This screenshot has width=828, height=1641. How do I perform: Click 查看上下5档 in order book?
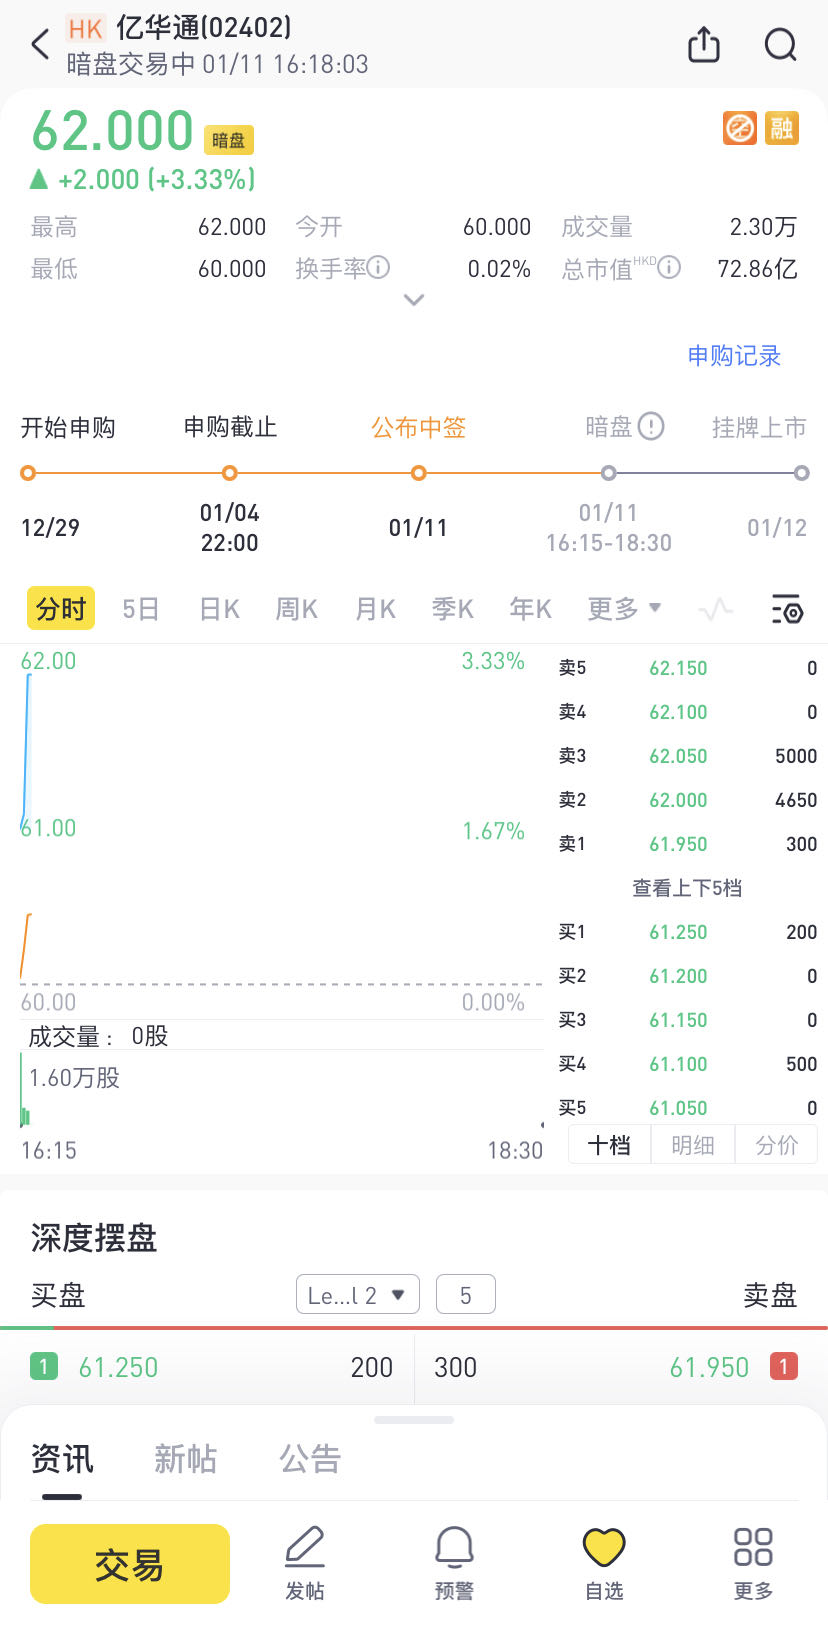[687, 888]
